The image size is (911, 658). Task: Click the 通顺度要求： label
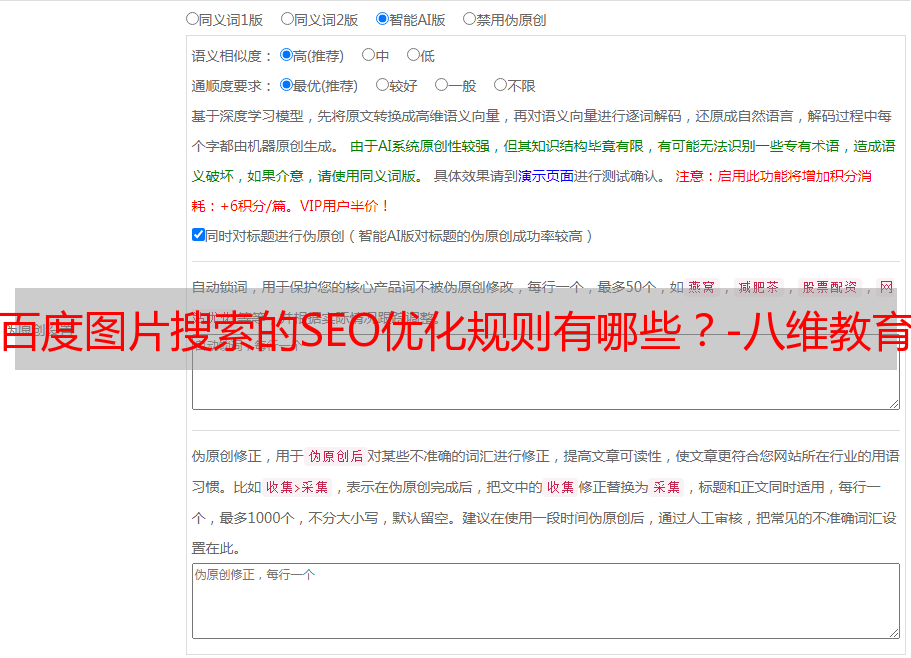coord(232,87)
